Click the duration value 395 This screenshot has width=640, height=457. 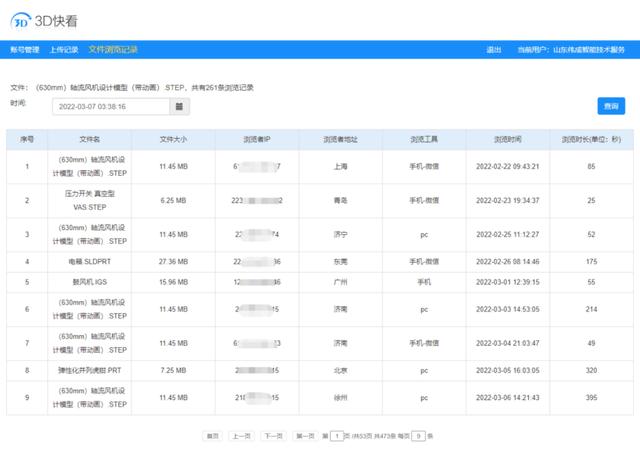click(x=591, y=397)
